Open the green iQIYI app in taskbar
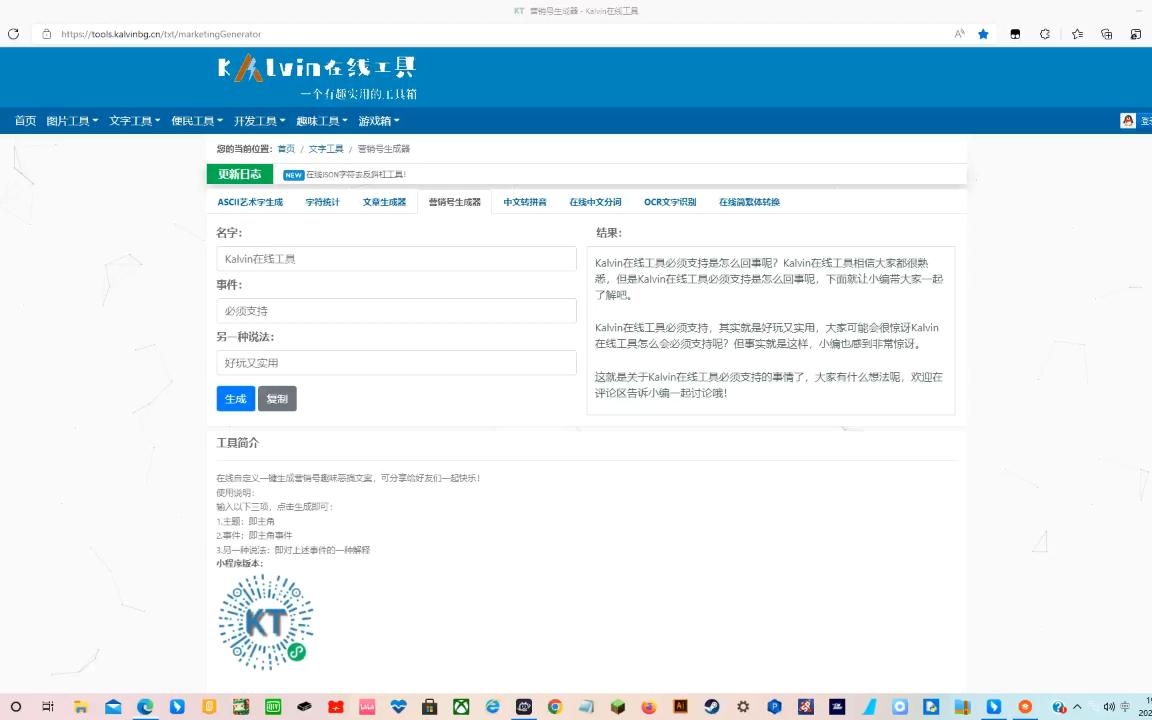The width and height of the screenshot is (1152, 720). click(x=273, y=707)
